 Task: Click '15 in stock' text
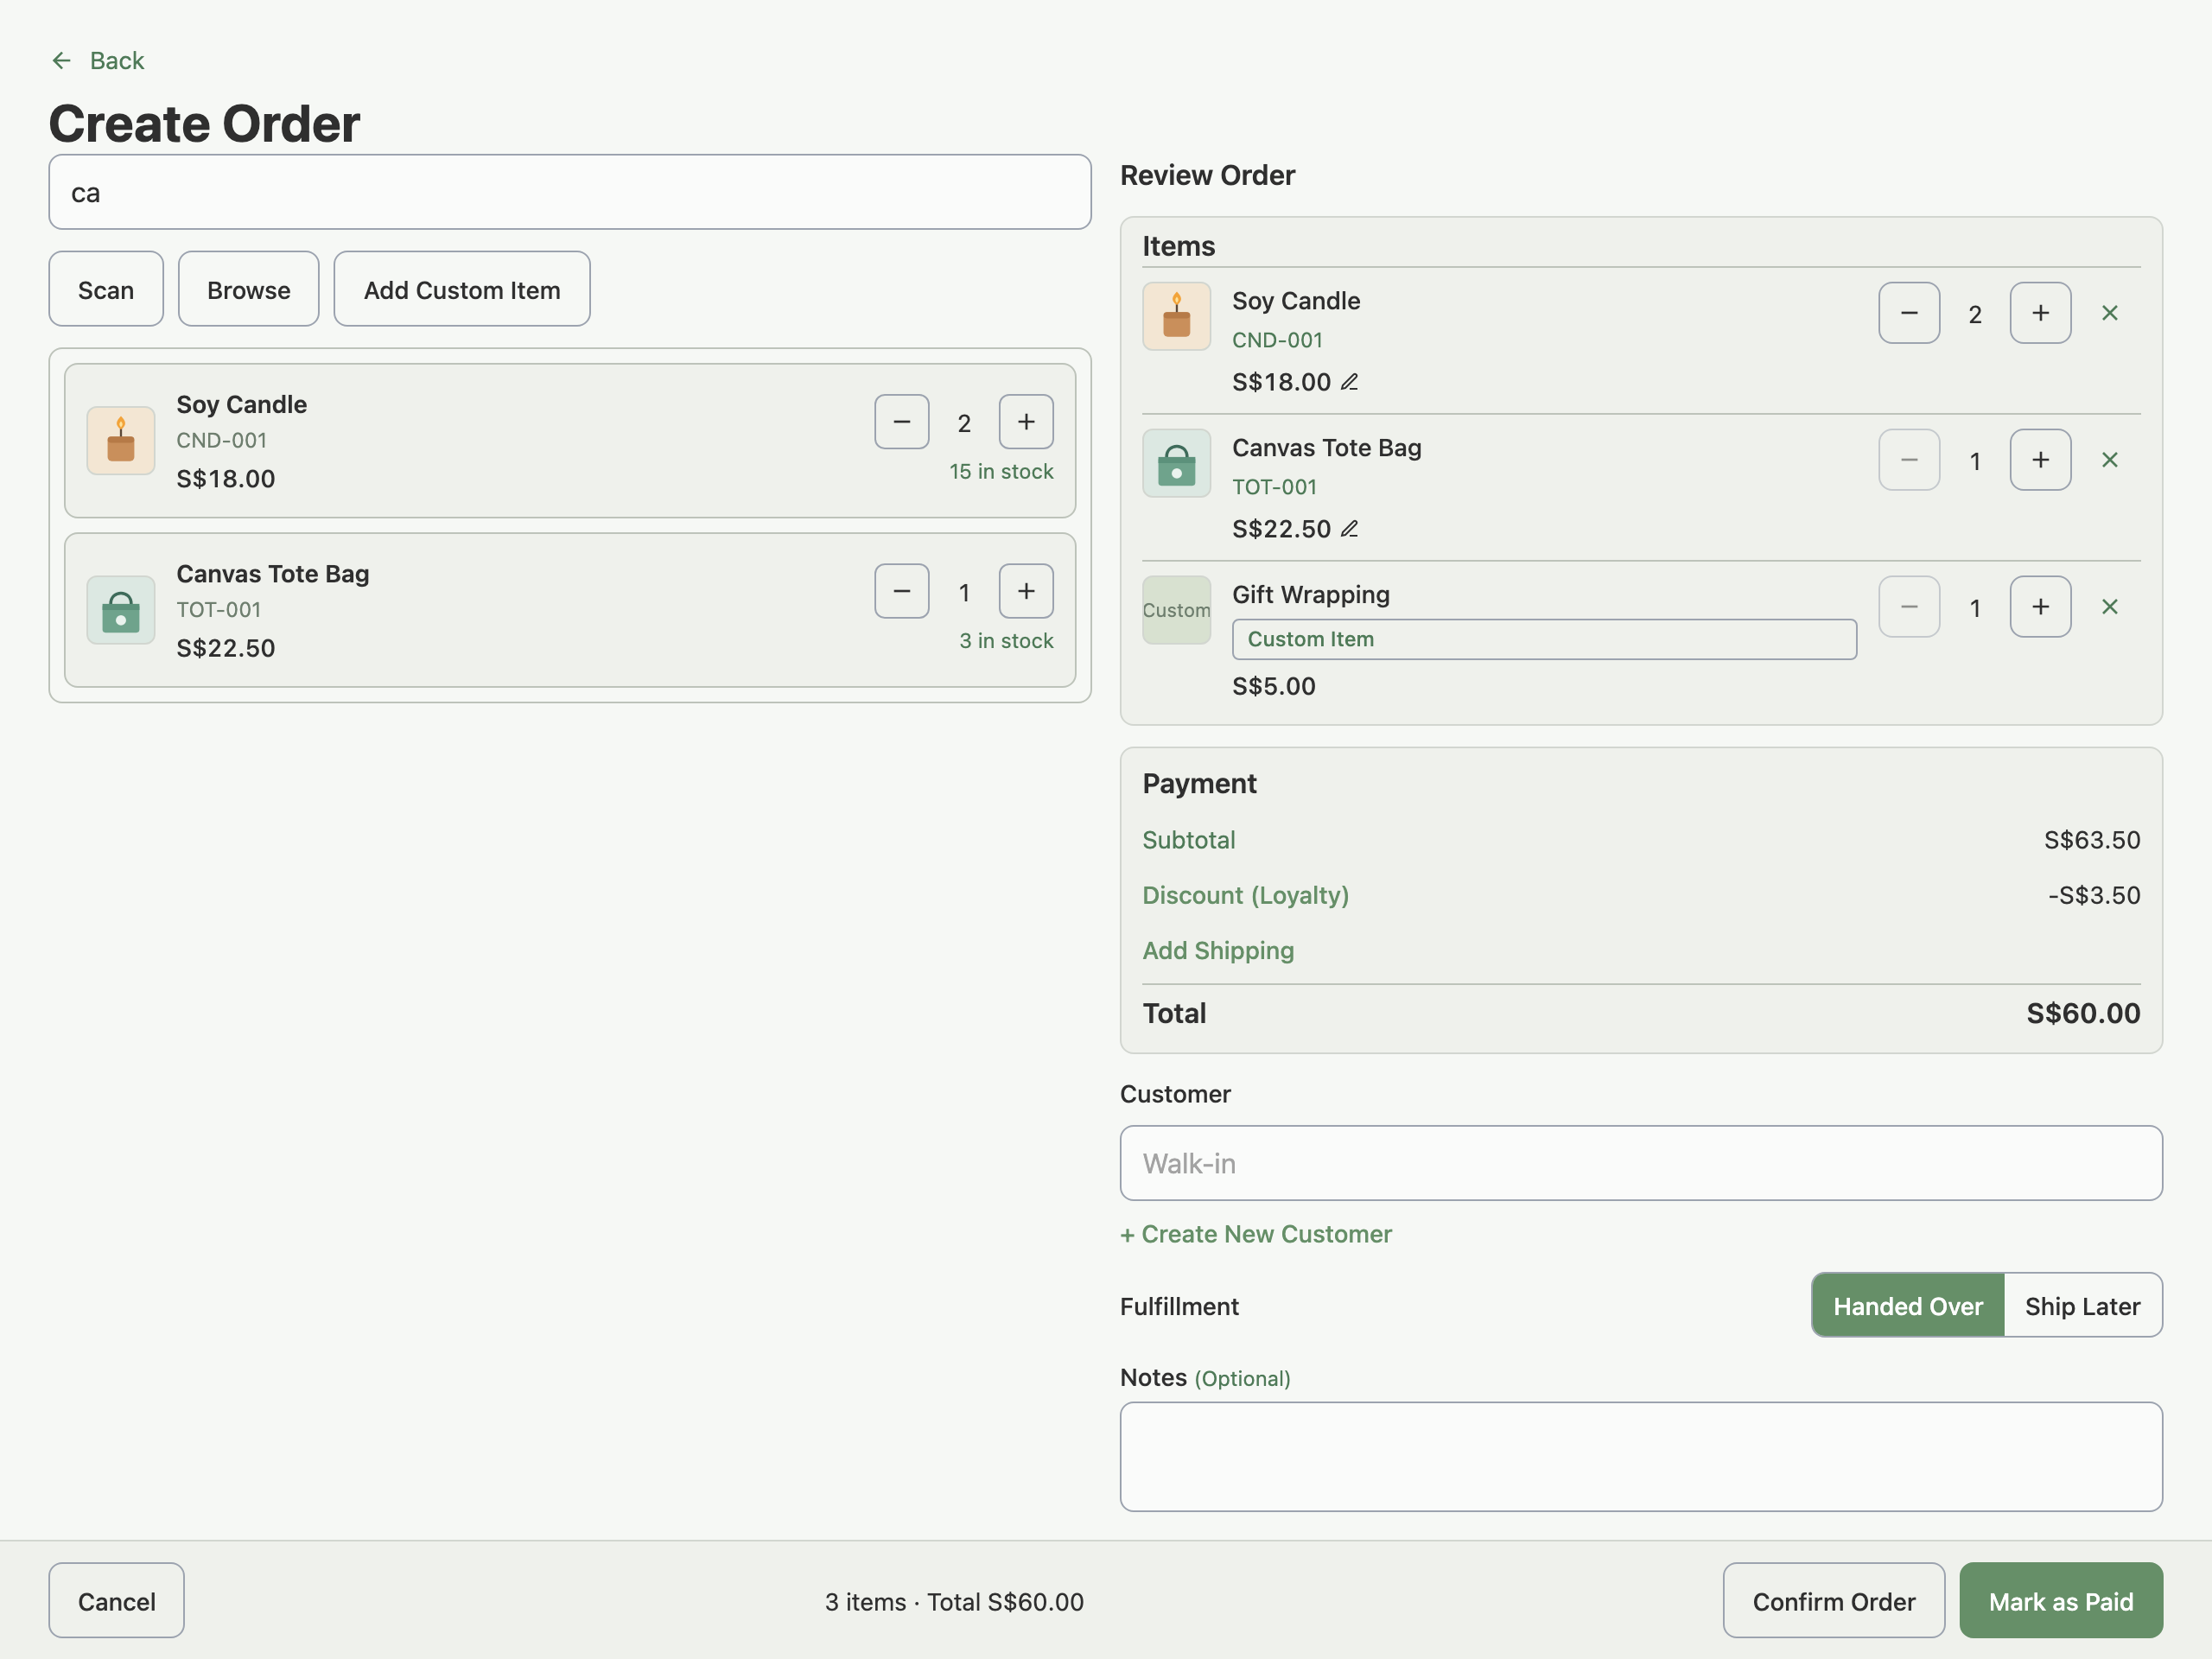tap(1001, 471)
